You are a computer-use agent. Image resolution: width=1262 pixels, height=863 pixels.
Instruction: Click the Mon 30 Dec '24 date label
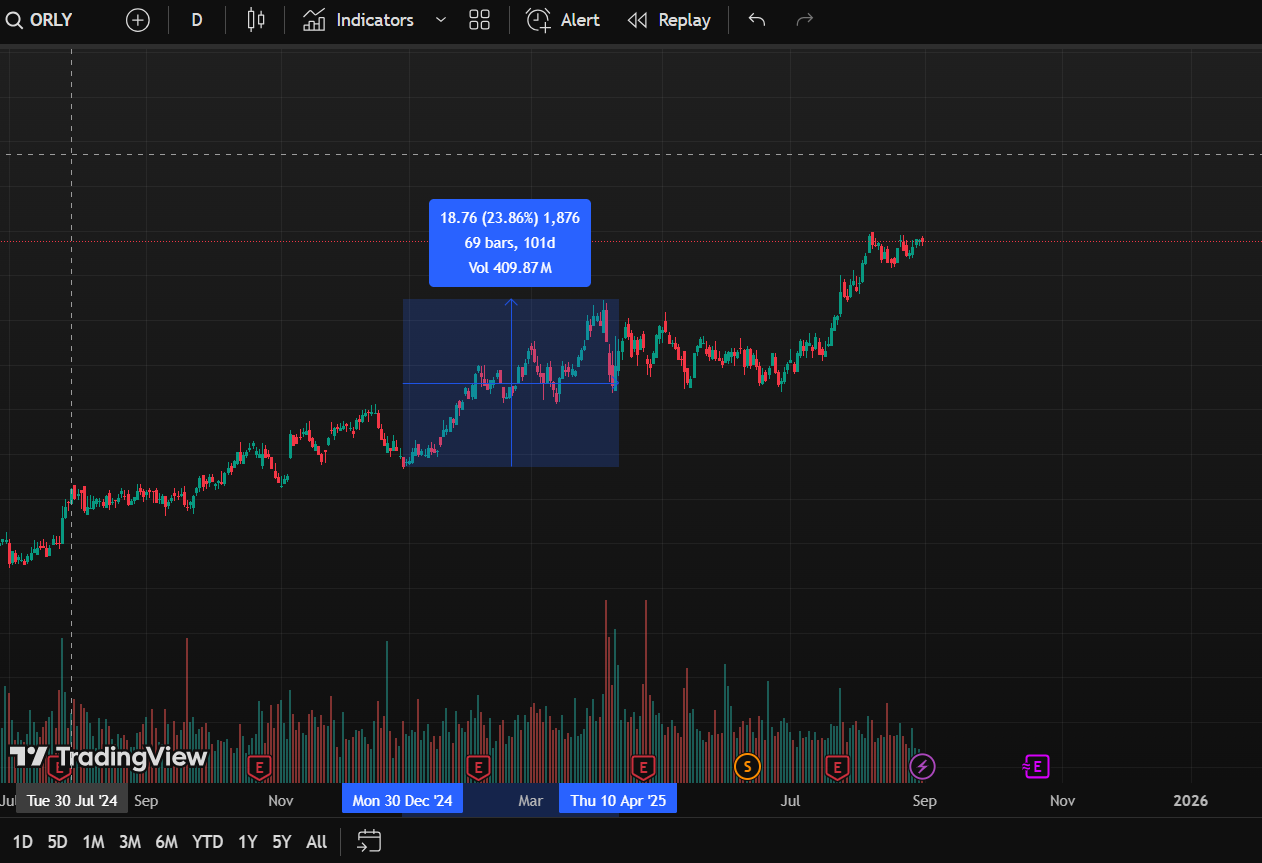pyautogui.click(x=402, y=801)
